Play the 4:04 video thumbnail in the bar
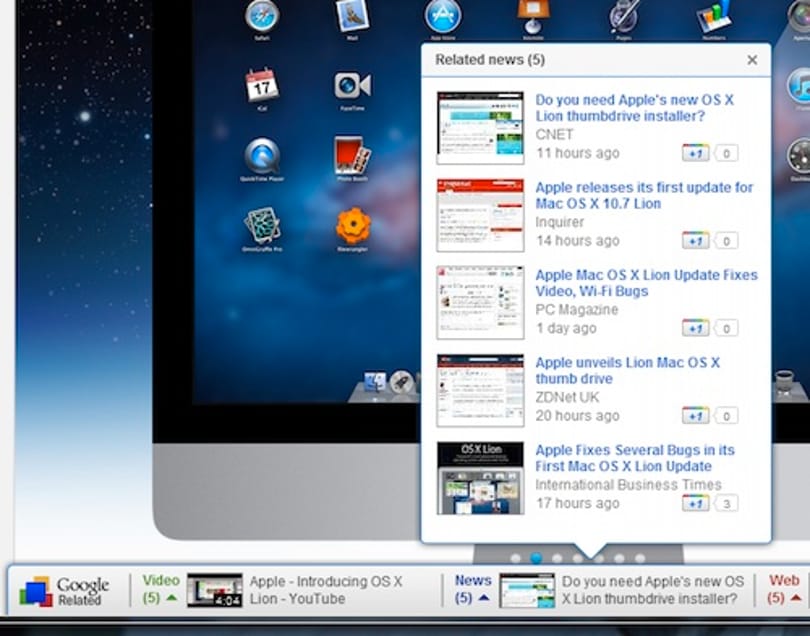This screenshot has height=636, width=810. pyautogui.click(x=215, y=590)
